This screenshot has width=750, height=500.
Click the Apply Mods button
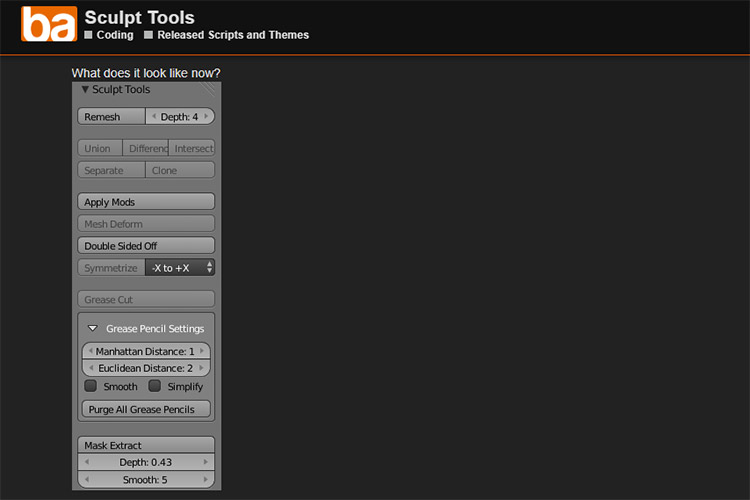[x=146, y=202]
